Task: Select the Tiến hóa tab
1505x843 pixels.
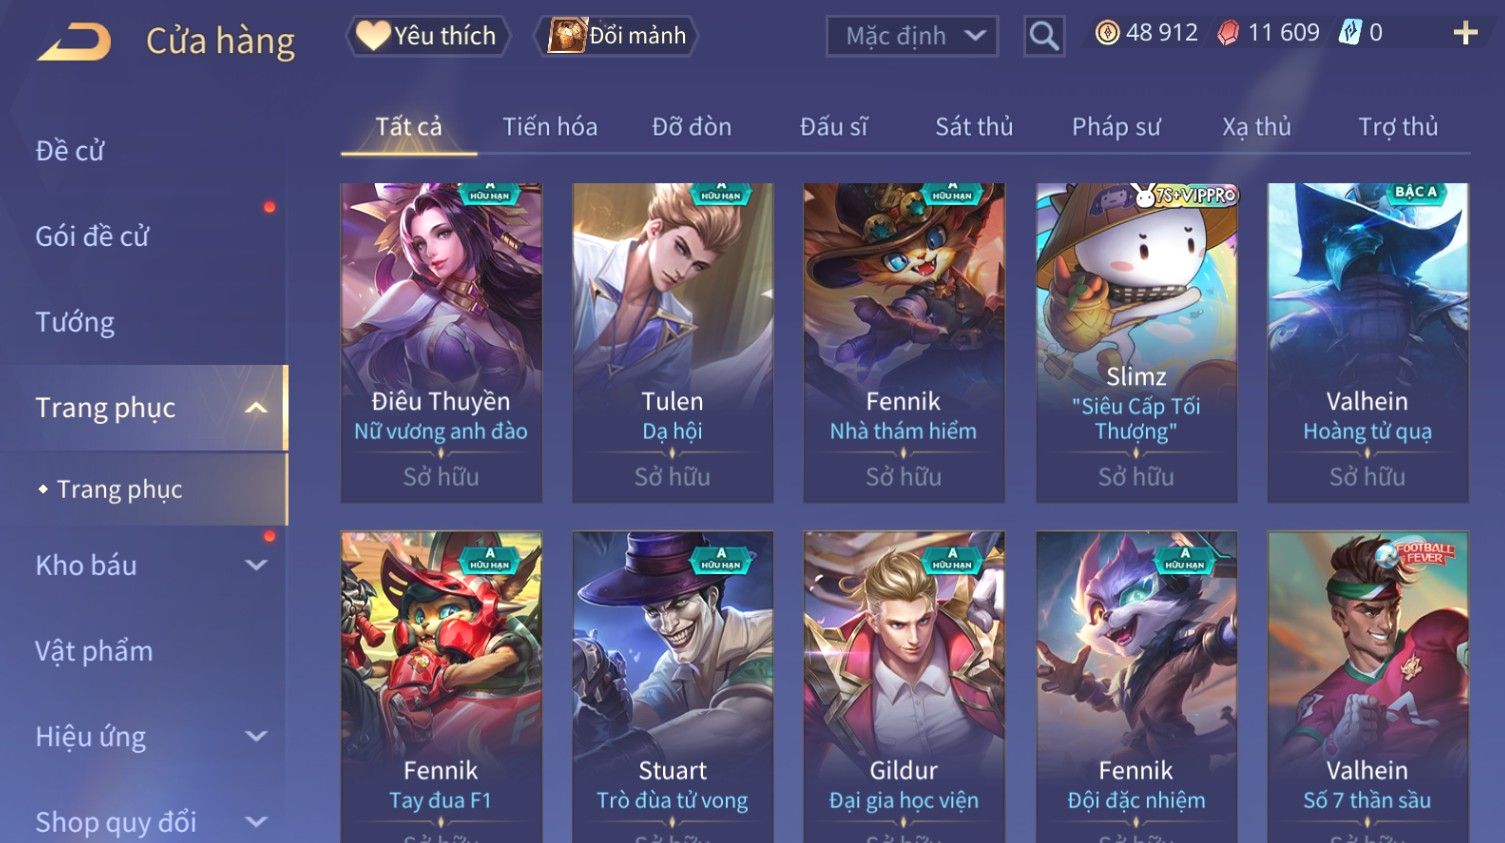Action: [x=550, y=127]
